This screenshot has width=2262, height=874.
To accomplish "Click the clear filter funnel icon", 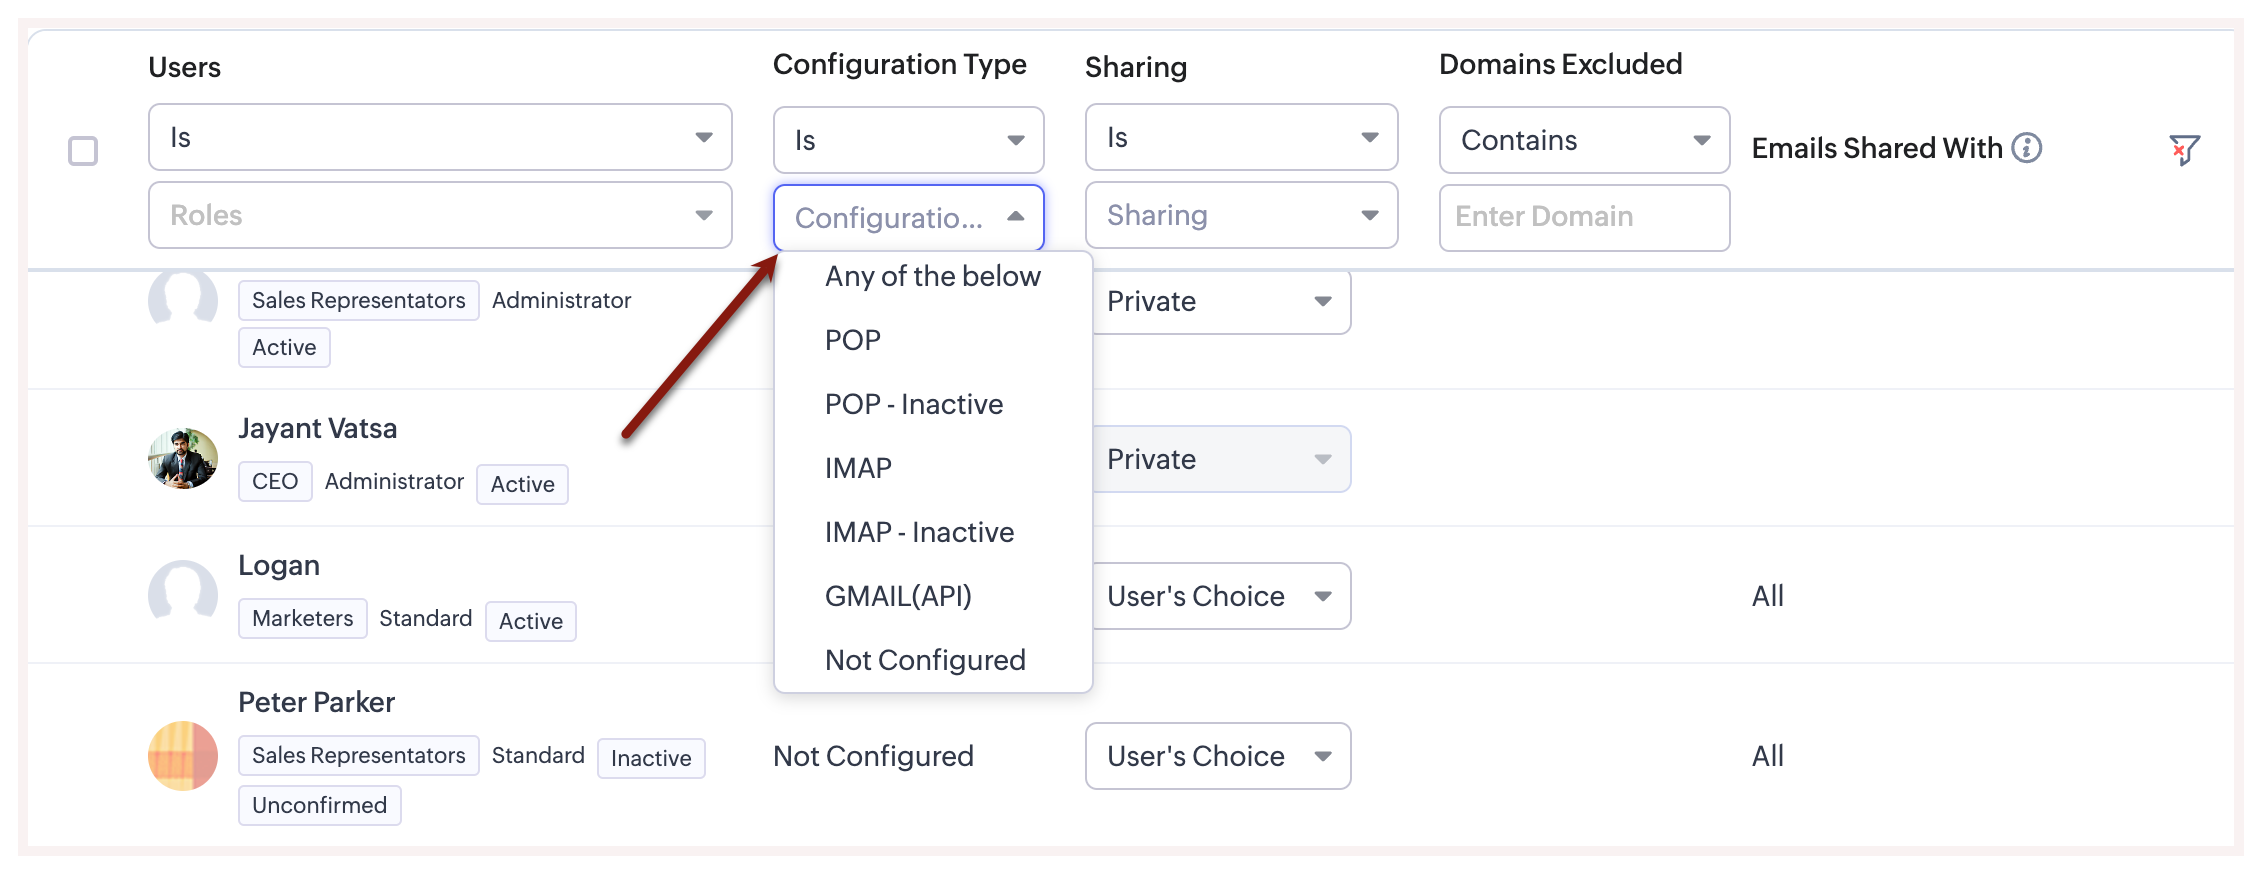I will [x=2184, y=150].
